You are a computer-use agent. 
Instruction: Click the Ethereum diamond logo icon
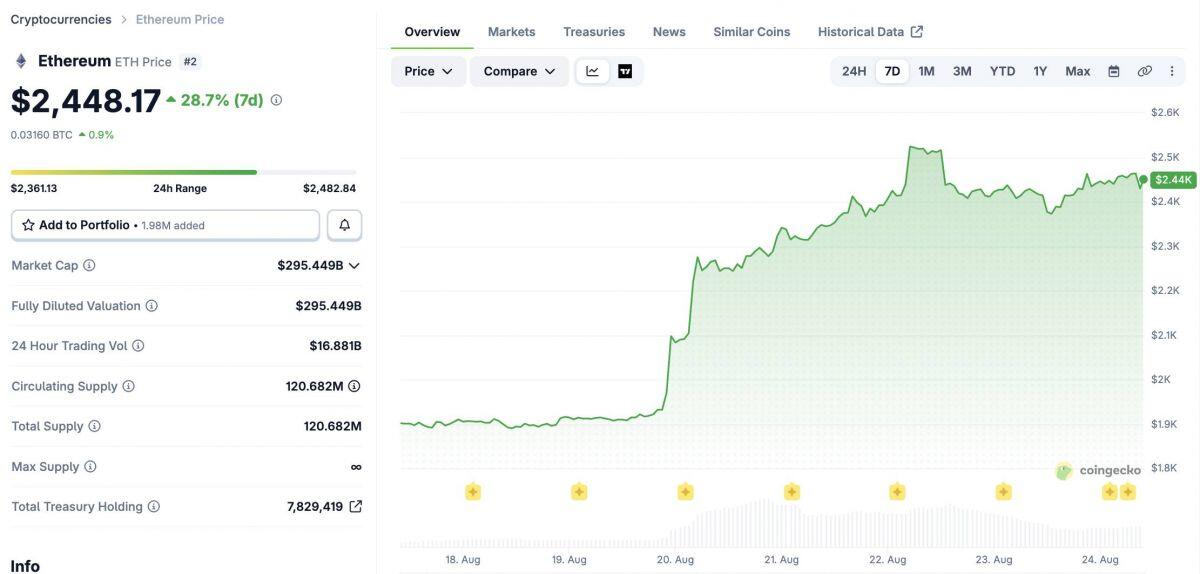(x=21, y=61)
